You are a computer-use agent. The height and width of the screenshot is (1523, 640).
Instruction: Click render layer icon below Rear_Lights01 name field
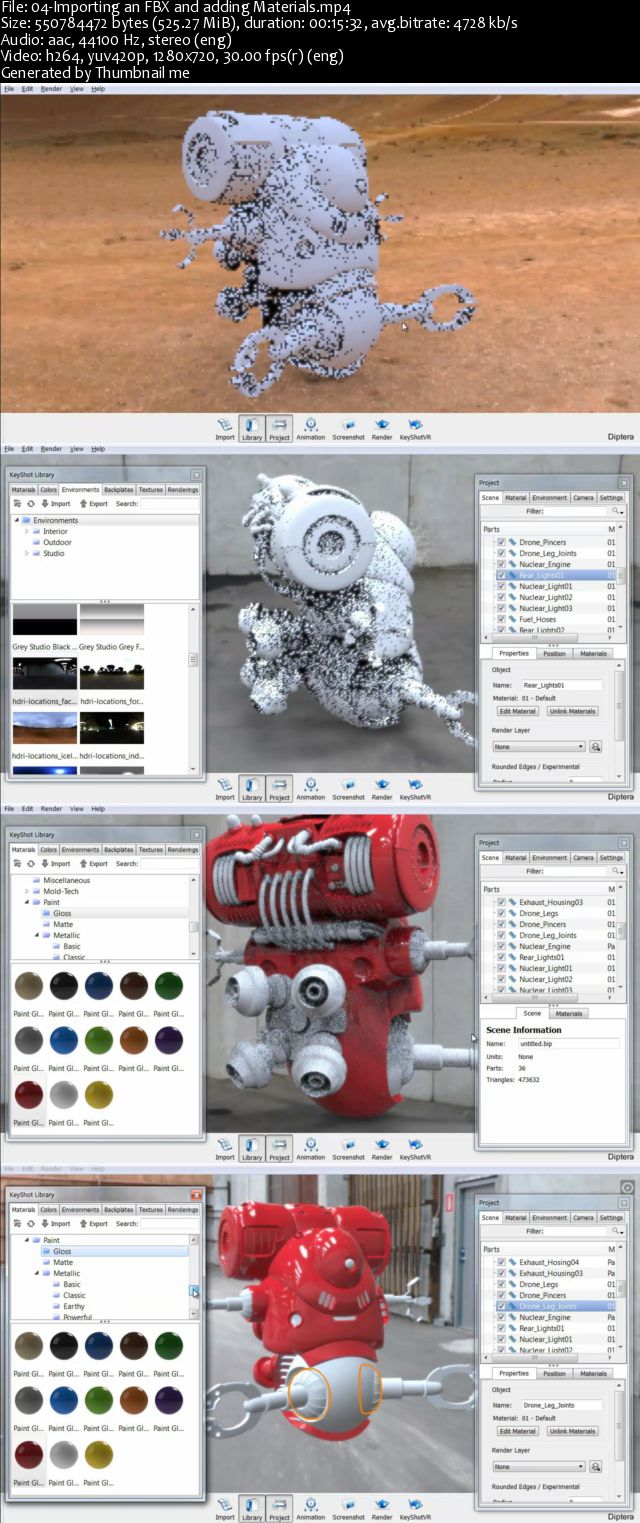point(595,746)
